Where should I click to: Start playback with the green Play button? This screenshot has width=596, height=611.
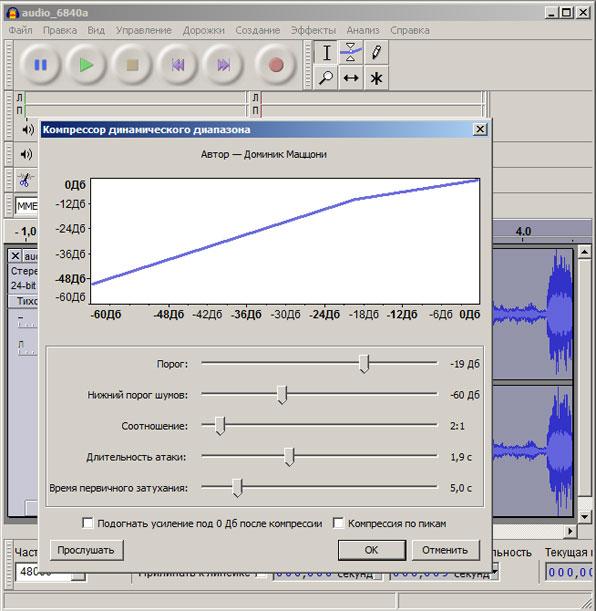(x=86, y=65)
